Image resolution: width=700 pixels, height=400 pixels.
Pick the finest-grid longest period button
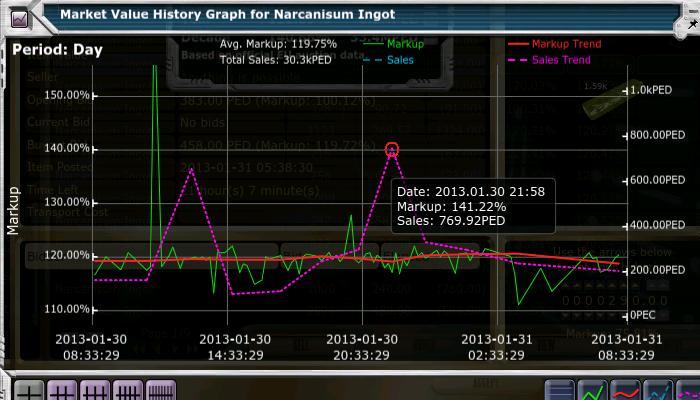point(160,391)
